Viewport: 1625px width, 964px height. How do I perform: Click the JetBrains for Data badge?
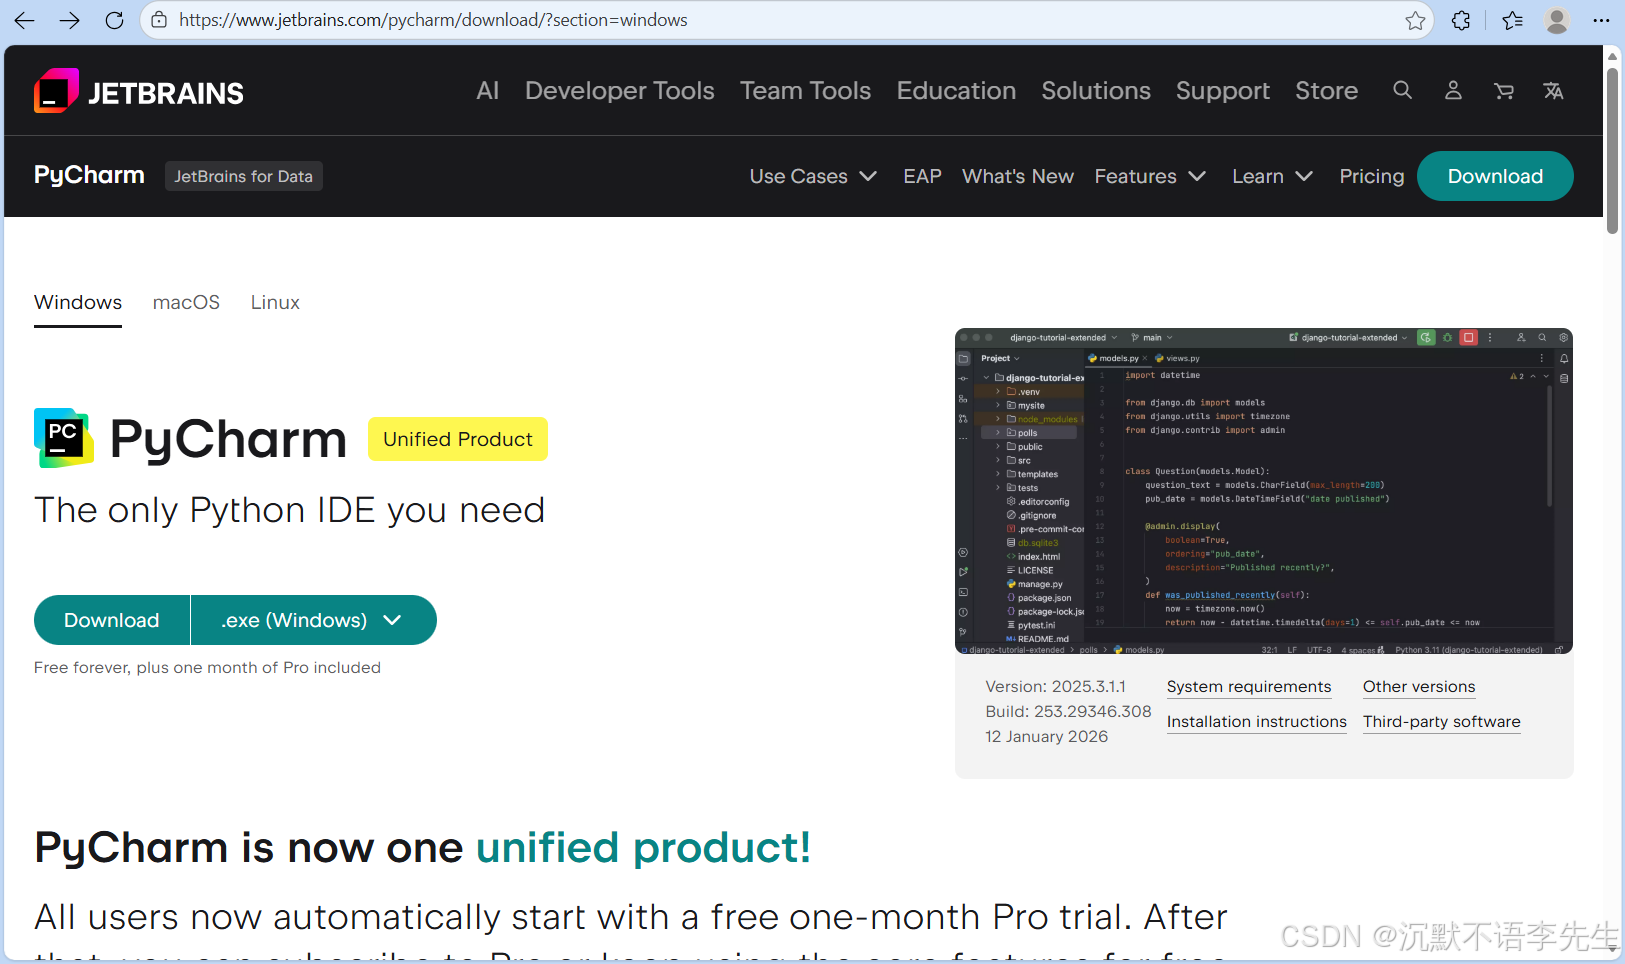(x=244, y=176)
